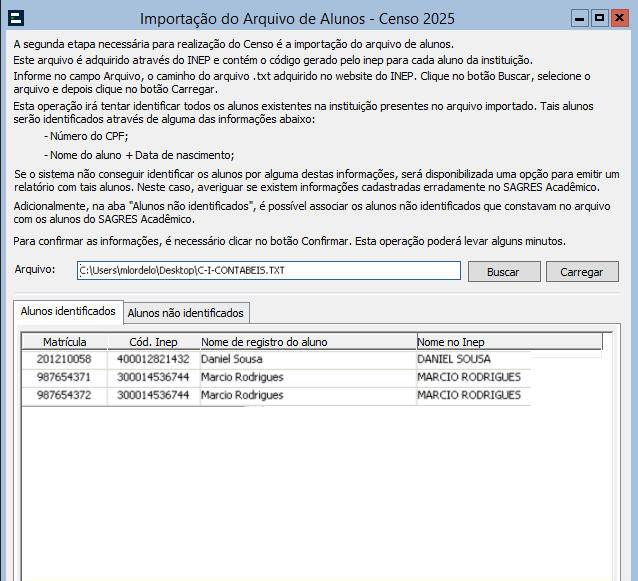This screenshot has width=638, height=581.
Task: Click the DANIEL SOUSA Inep name cell
Action: click(x=474, y=359)
